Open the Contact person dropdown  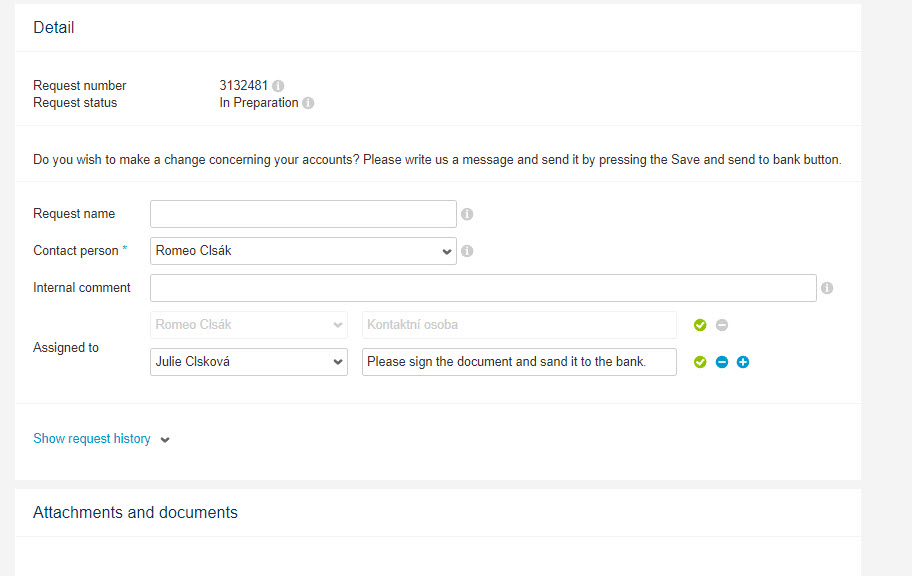303,251
